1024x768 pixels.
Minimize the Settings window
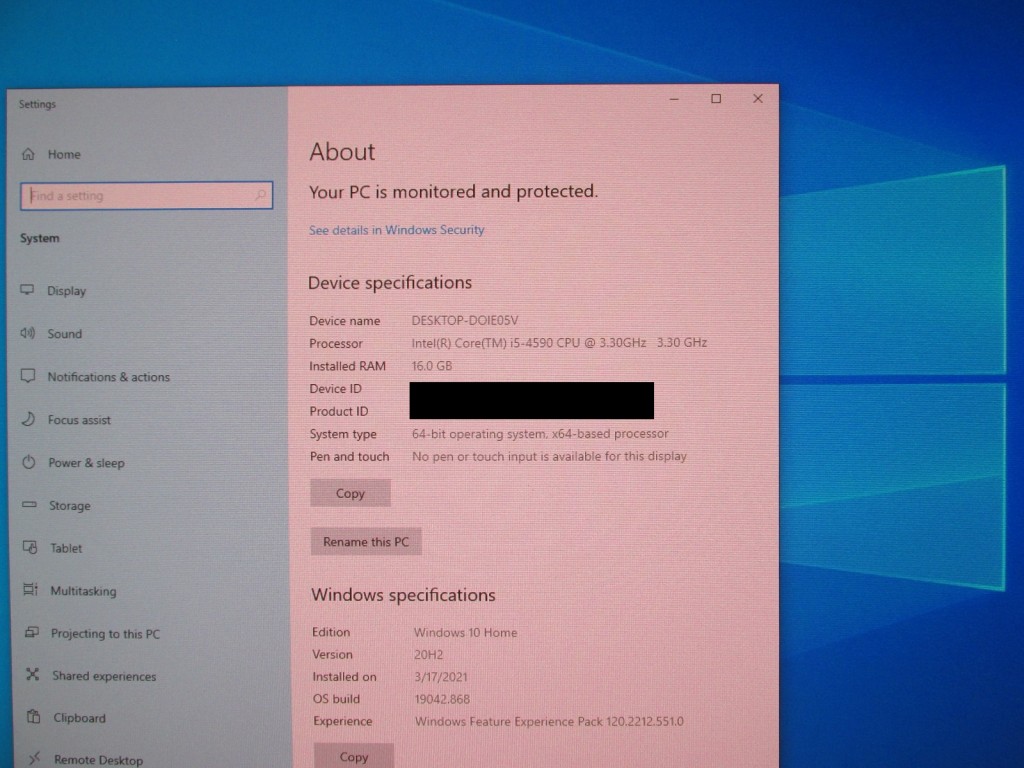[674, 99]
